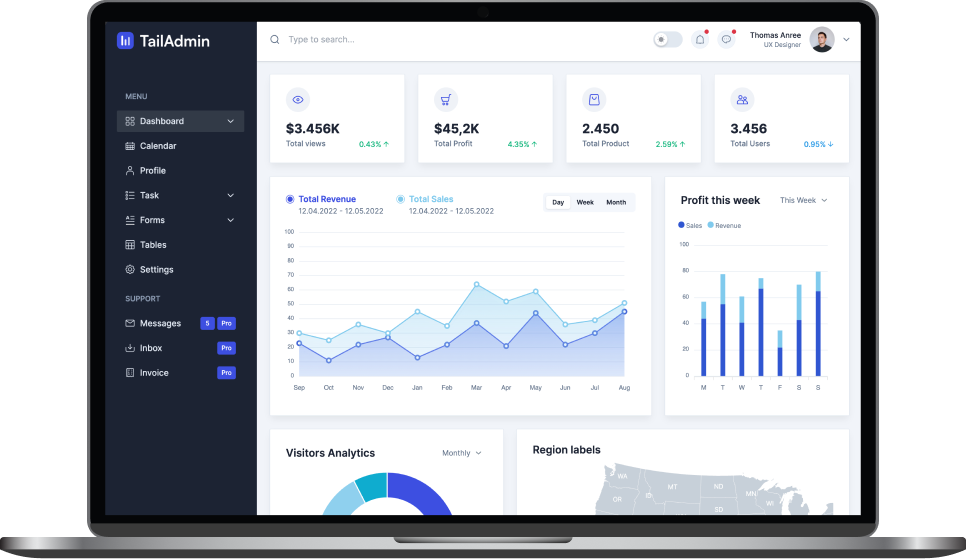Open the This Week dropdown
This screenshot has width=966, height=559.
[803, 200]
